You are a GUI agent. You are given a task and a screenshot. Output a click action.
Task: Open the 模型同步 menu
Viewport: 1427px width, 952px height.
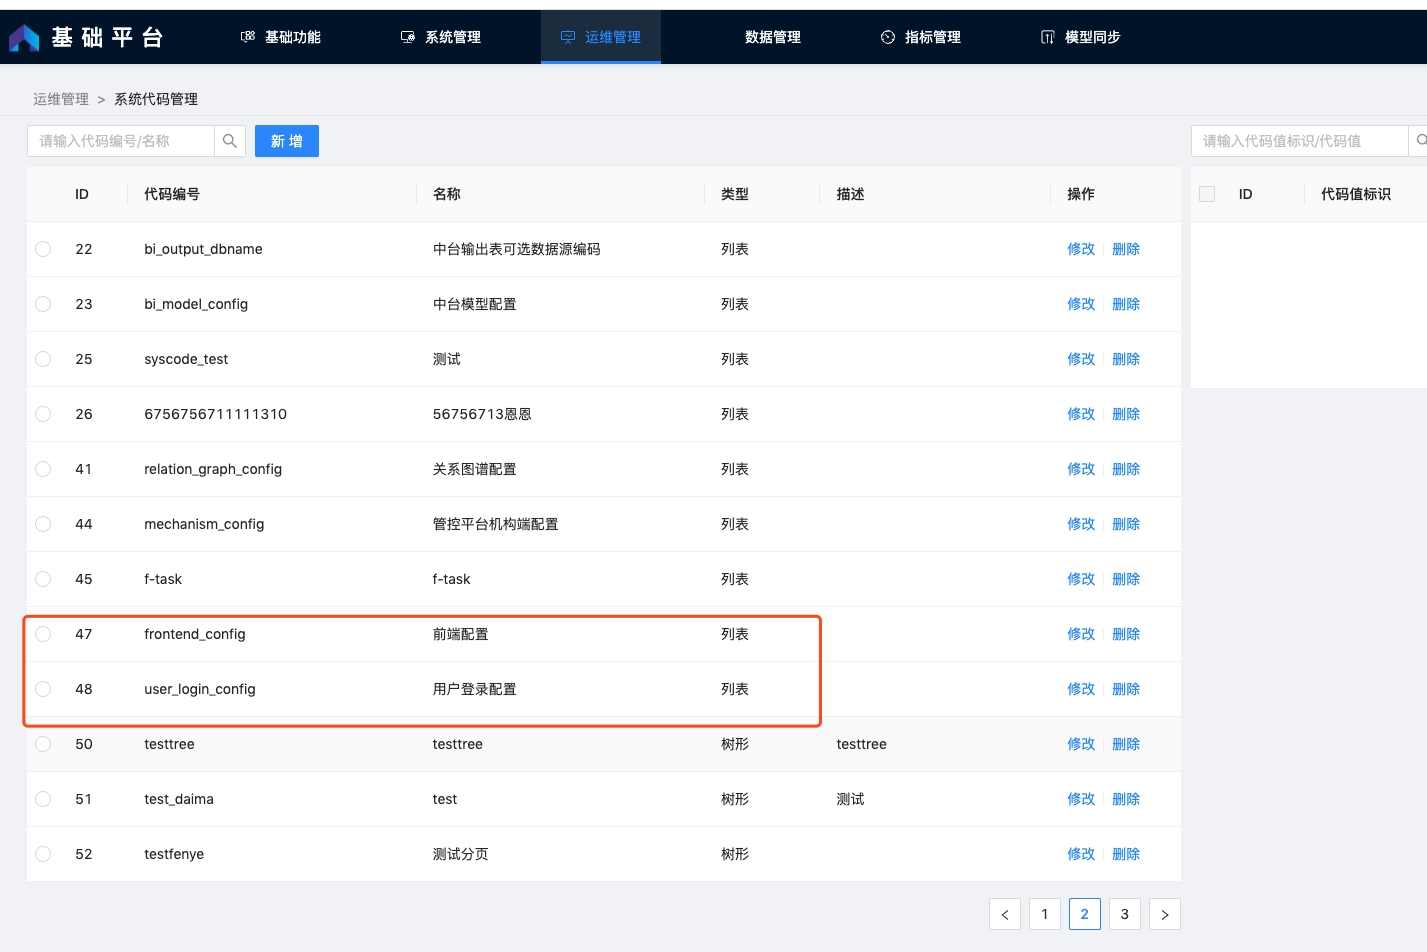[x=1081, y=37]
